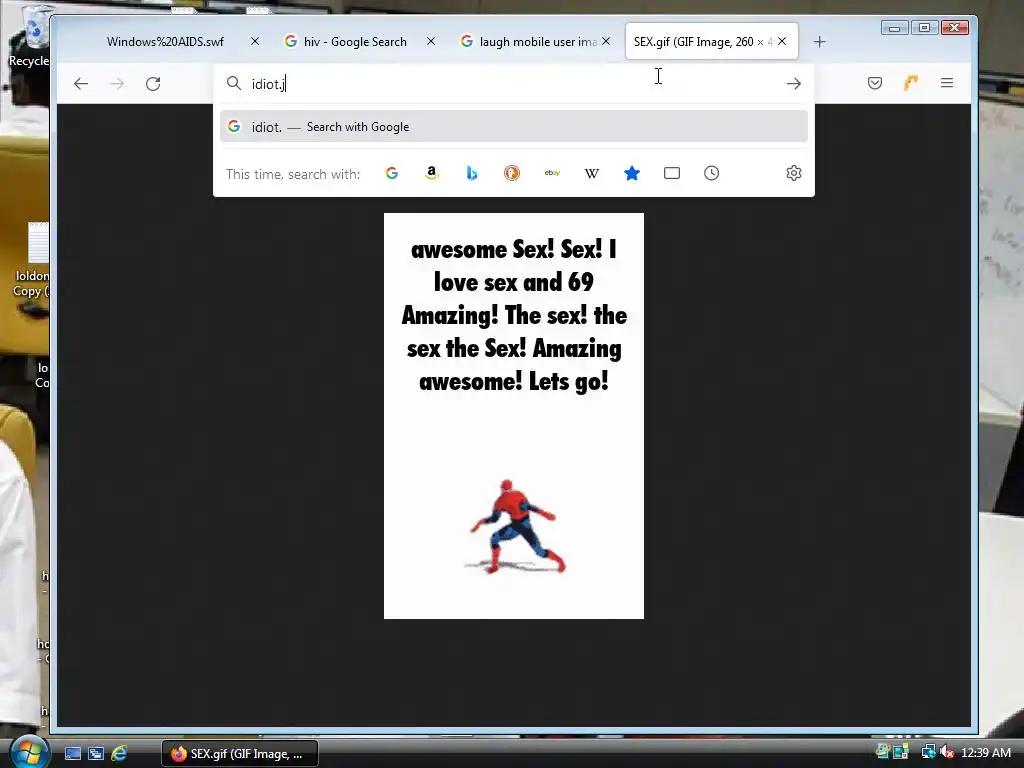The image size is (1024, 768).
Task: Open the Recycle Bin desktop icon
Action: (x=33, y=36)
